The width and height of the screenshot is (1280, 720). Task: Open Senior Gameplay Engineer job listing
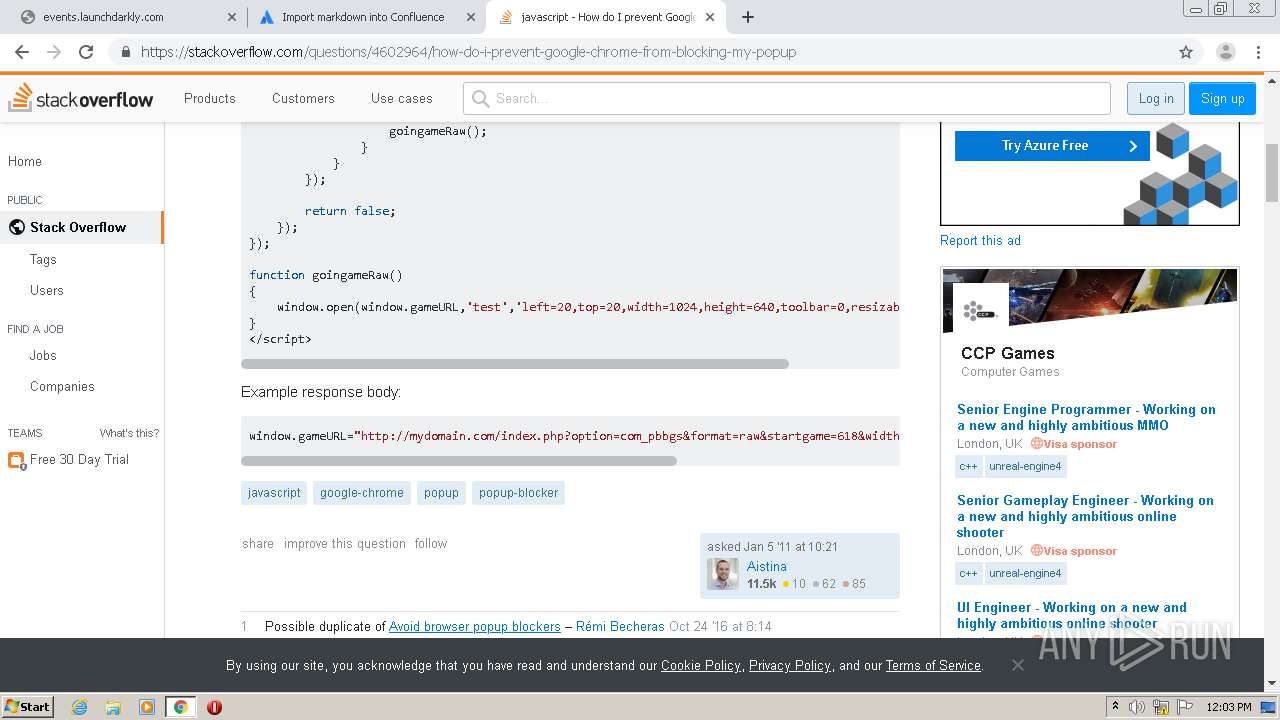[x=1085, y=516]
